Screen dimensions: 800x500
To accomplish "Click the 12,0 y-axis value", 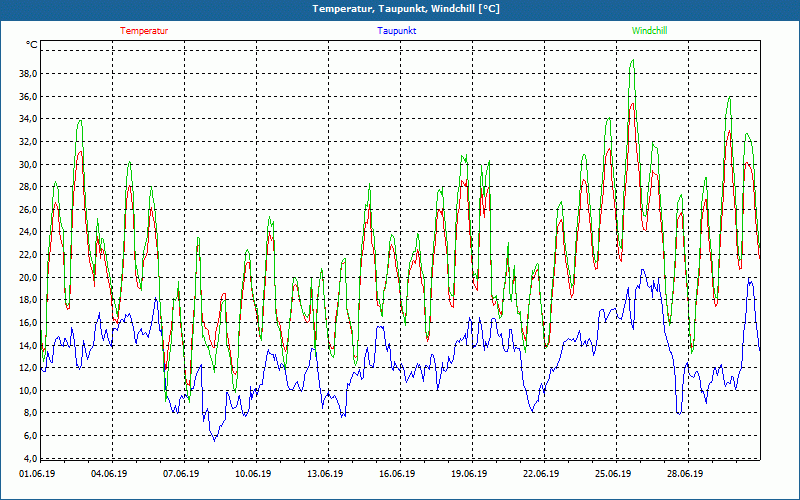I will 28,367.
